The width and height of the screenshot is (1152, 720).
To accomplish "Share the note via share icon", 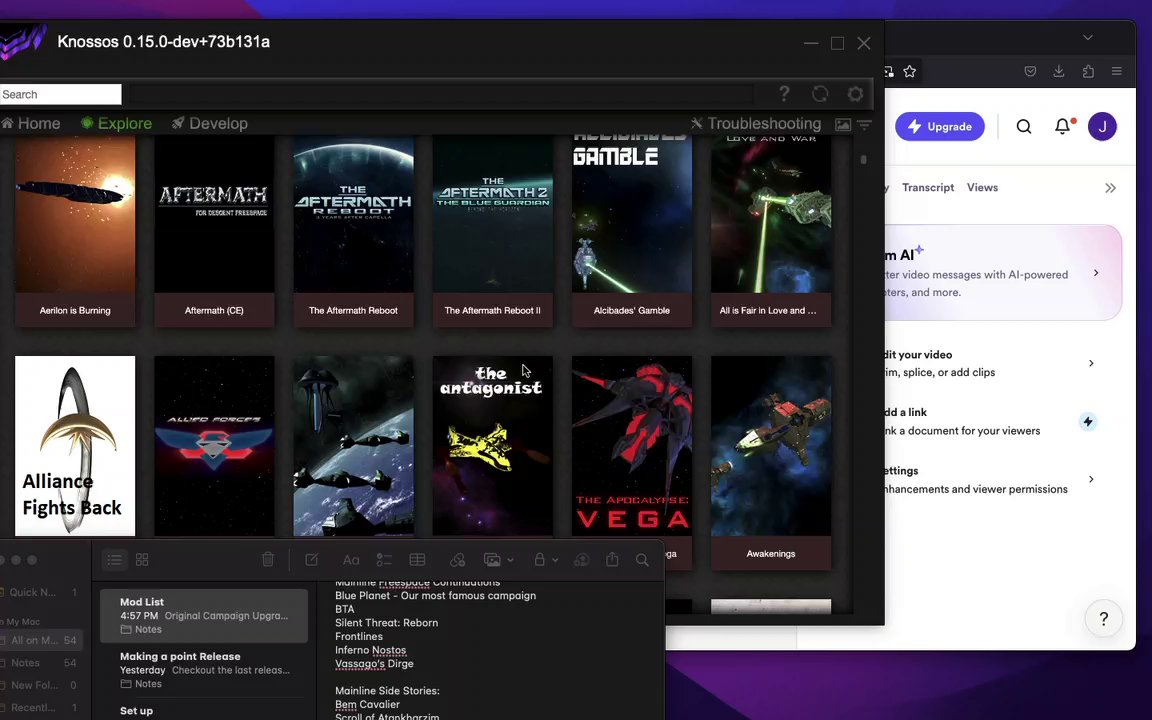I will point(612,559).
